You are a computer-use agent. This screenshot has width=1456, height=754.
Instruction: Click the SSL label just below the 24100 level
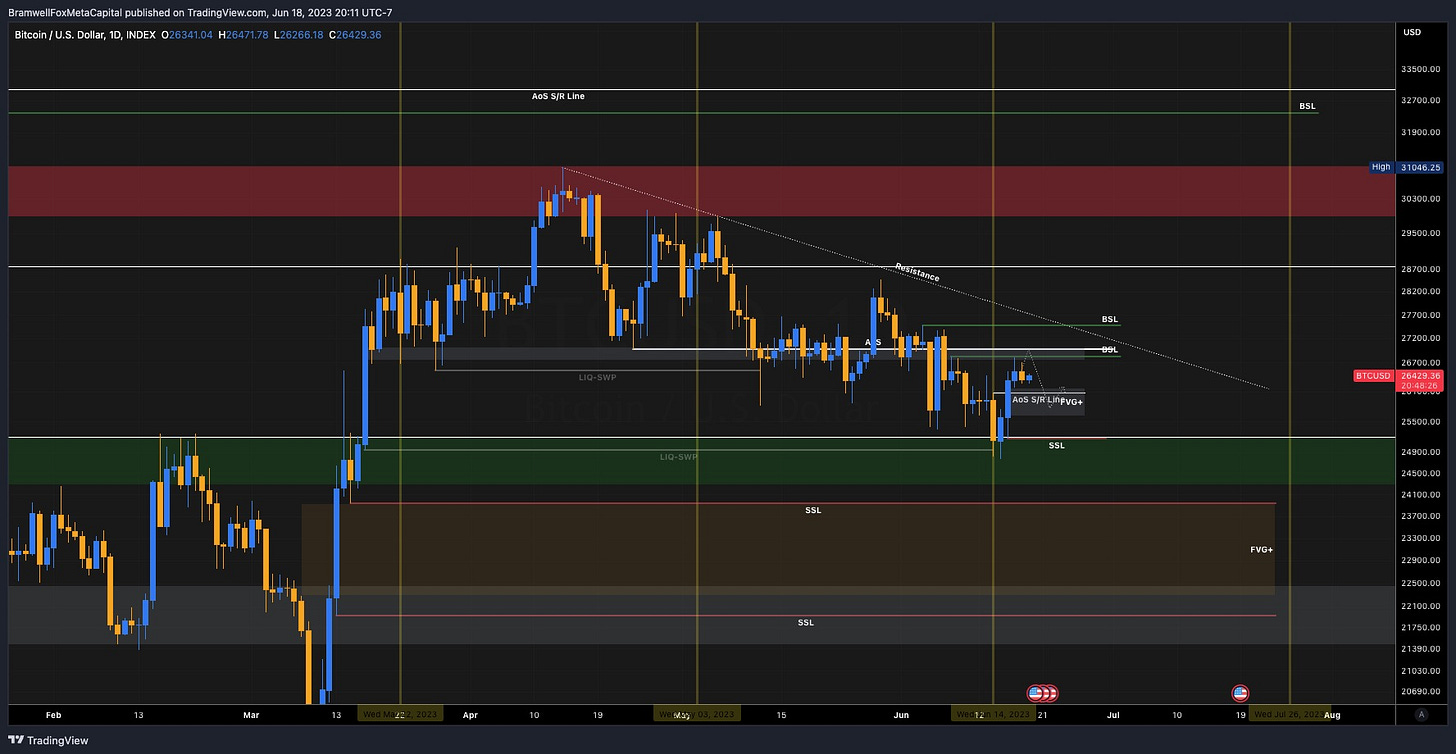[813, 510]
